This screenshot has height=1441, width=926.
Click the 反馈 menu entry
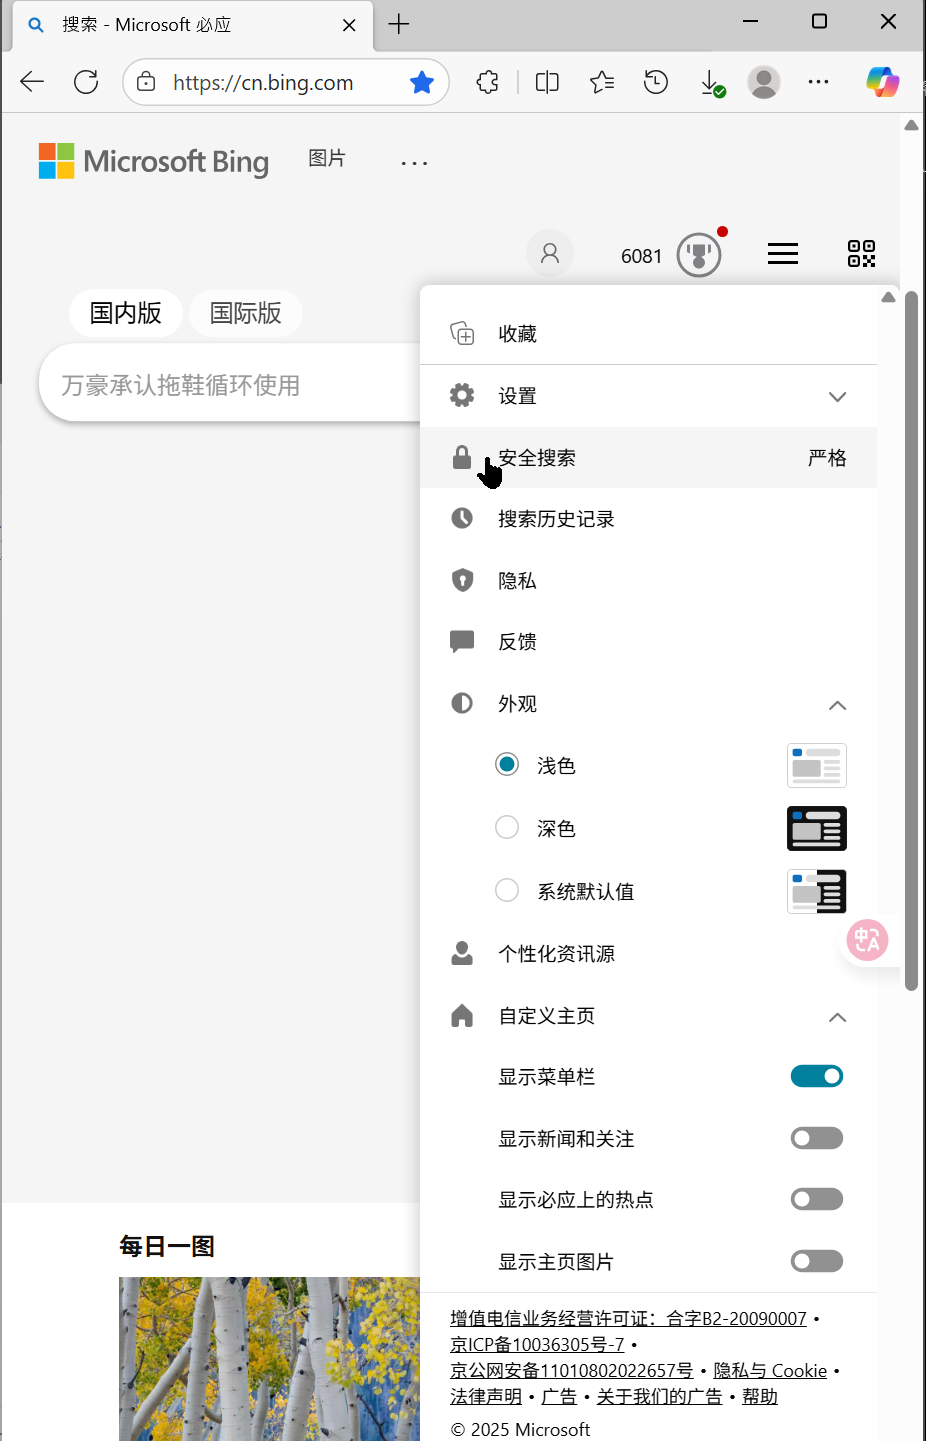[x=518, y=641]
